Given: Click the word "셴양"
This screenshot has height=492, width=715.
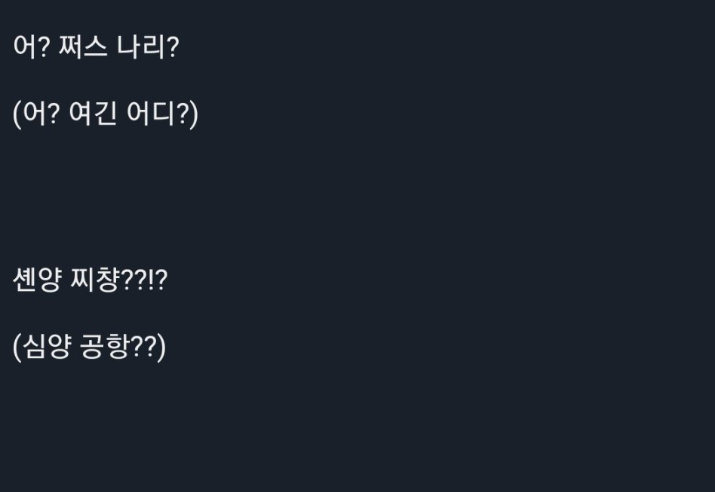Looking at the screenshot, I should coord(37,280).
